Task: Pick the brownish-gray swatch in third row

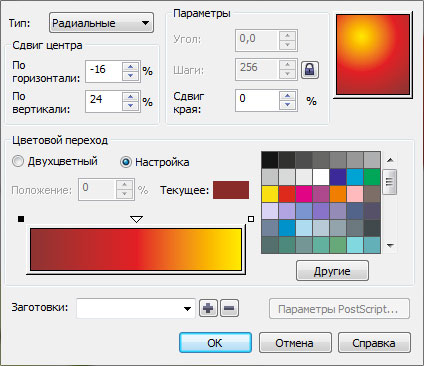Action: click(x=372, y=194)
